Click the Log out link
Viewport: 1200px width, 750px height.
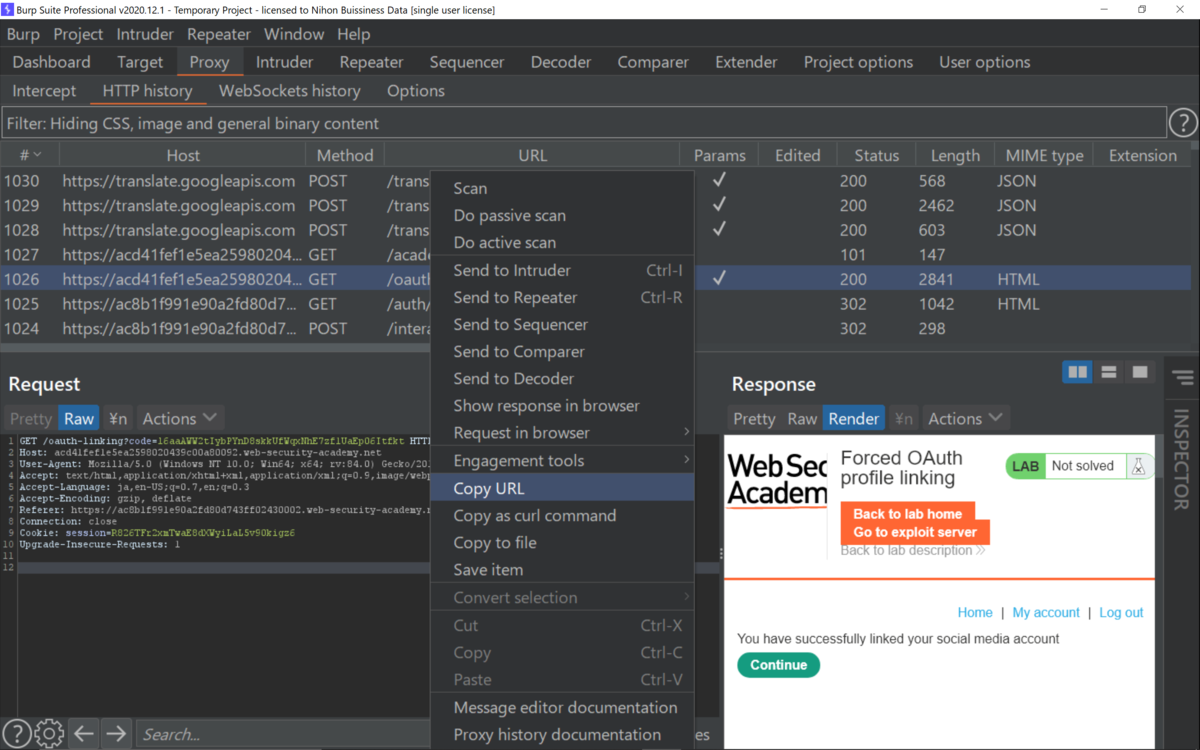(x=1121, y=612)
